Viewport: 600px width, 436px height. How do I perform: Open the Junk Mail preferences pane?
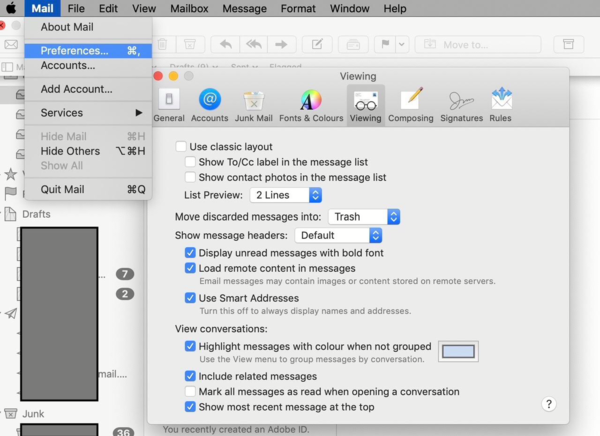pos(254,104)
